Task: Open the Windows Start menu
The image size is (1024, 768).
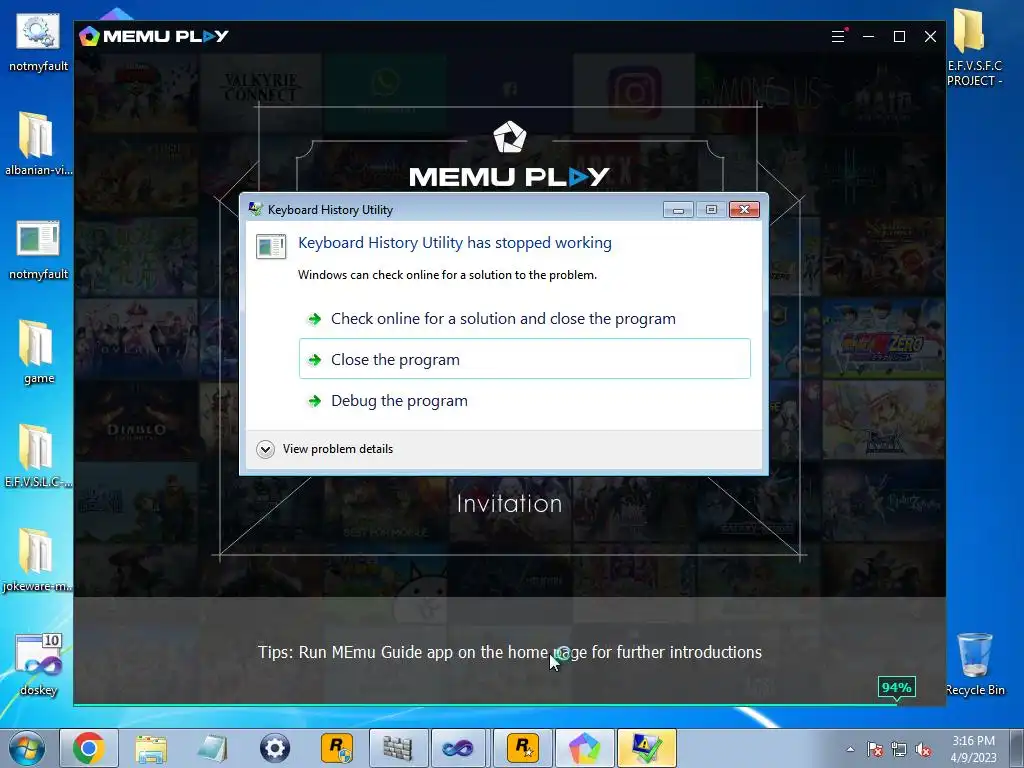Action: (27, 748)
